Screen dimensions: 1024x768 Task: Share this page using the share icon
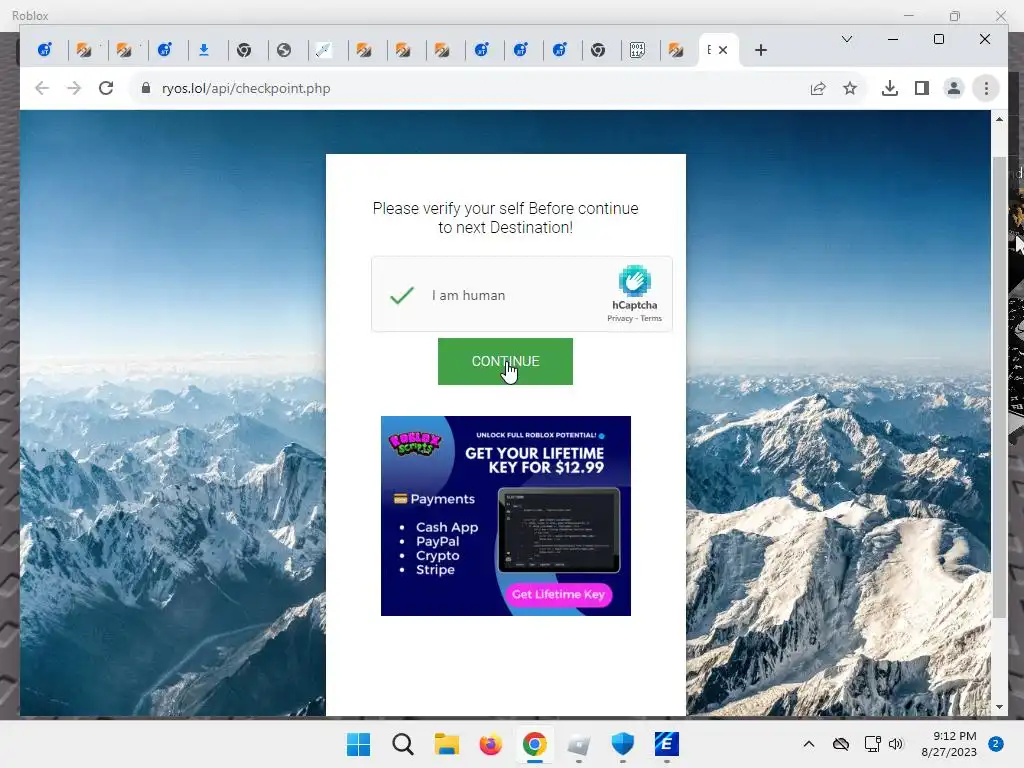[818, 88]
